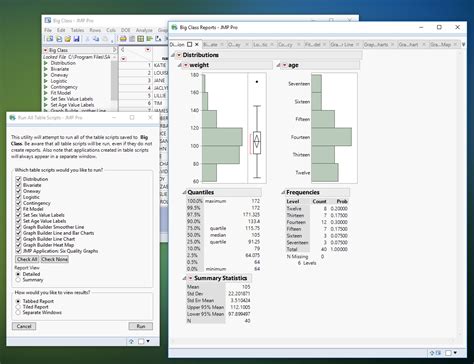Collapse the Distributions outline disclosure triangle

173,55
